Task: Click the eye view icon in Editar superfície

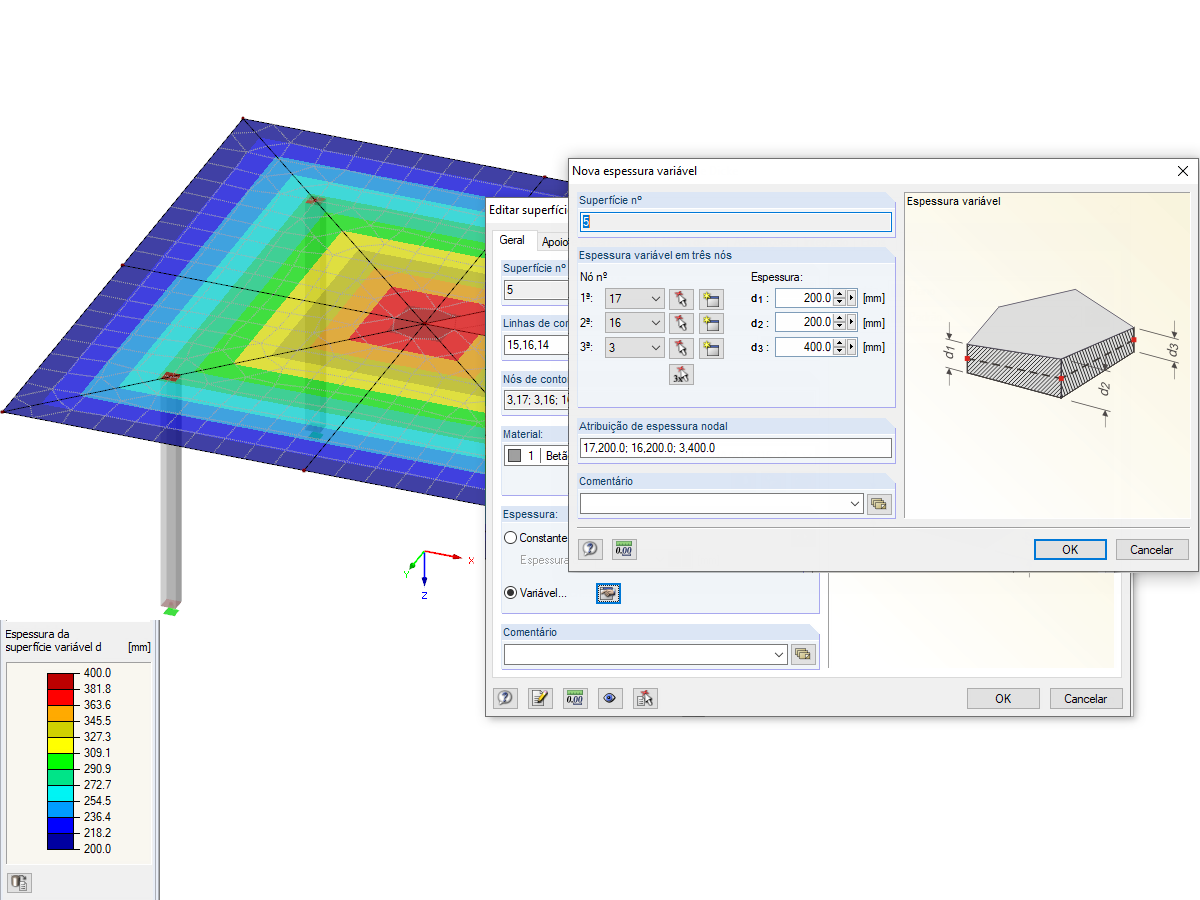Action: pos(610,699)
